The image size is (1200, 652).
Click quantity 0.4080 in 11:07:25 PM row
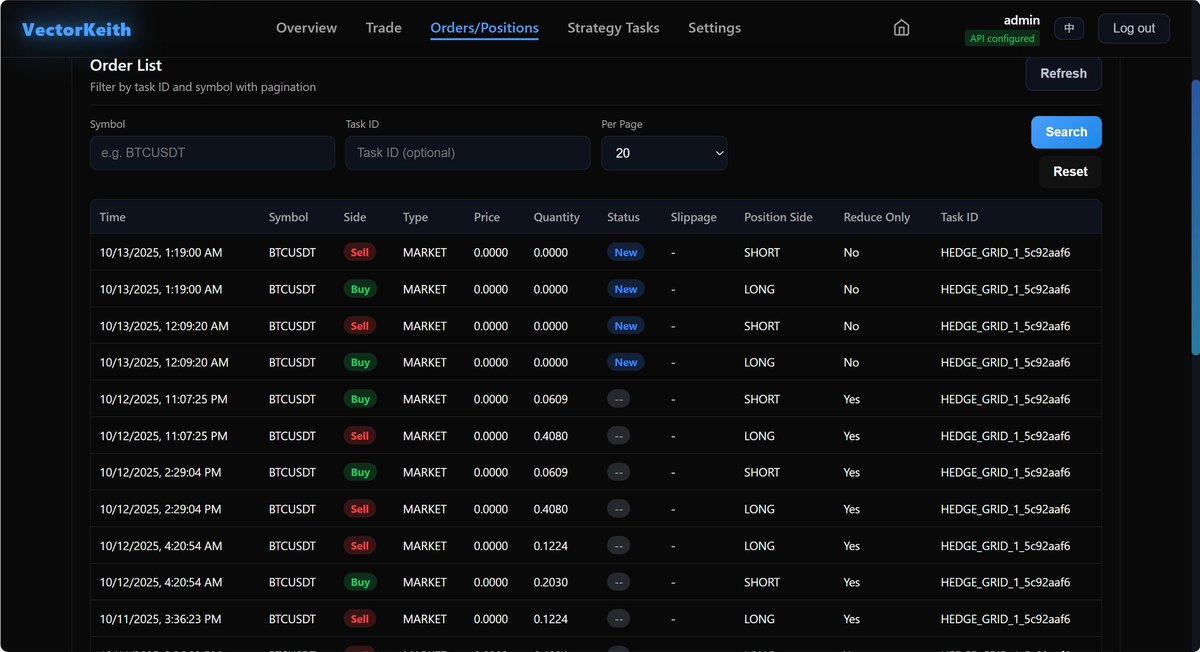[551, 436]
